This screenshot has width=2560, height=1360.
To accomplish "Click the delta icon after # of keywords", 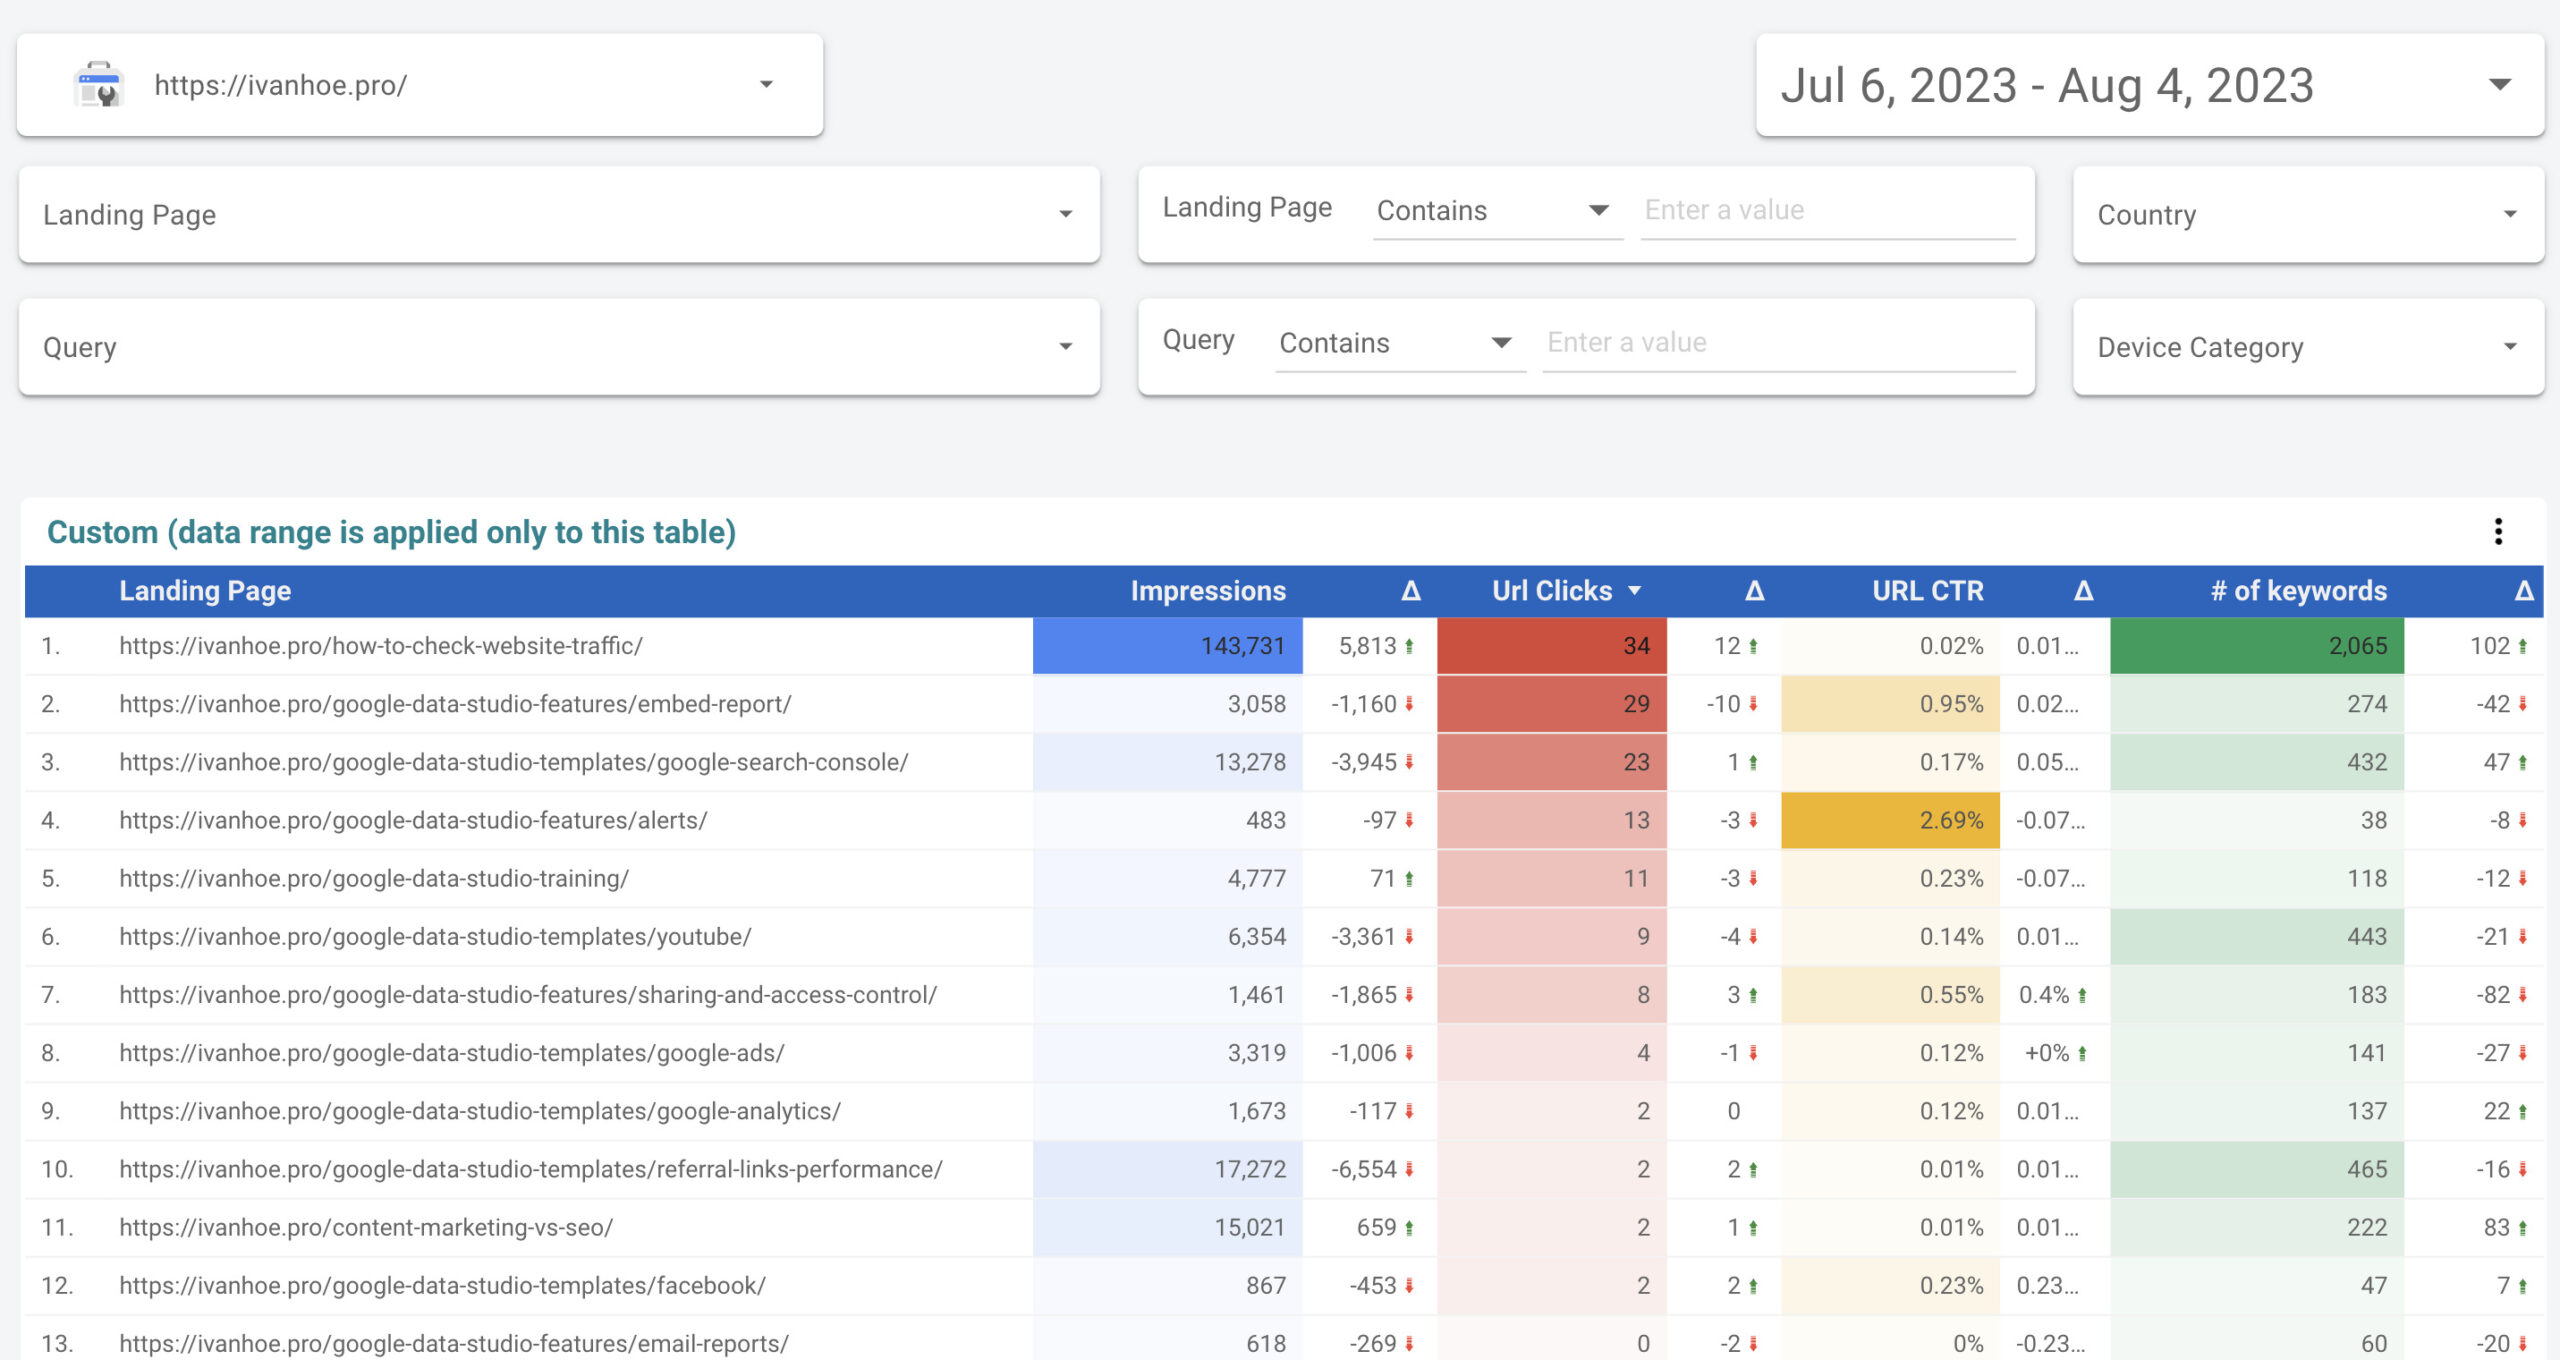I will click(2523, 591).
